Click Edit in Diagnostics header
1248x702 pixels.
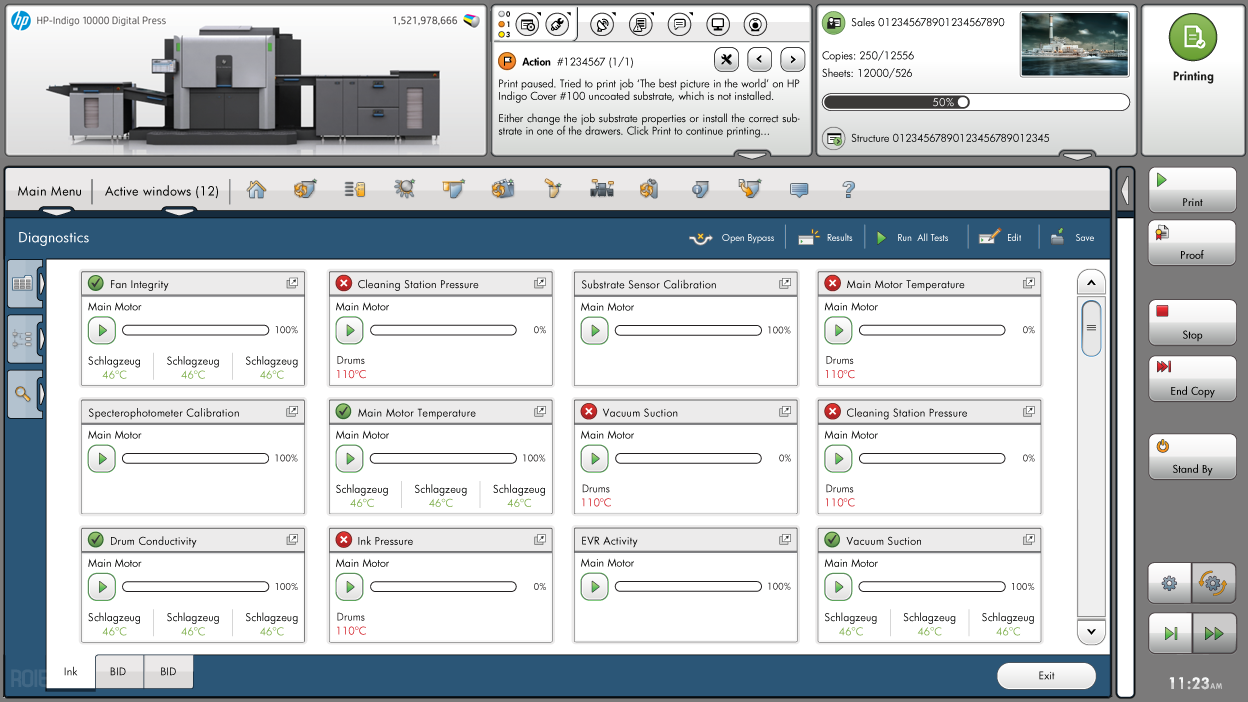click(1000, 238)
